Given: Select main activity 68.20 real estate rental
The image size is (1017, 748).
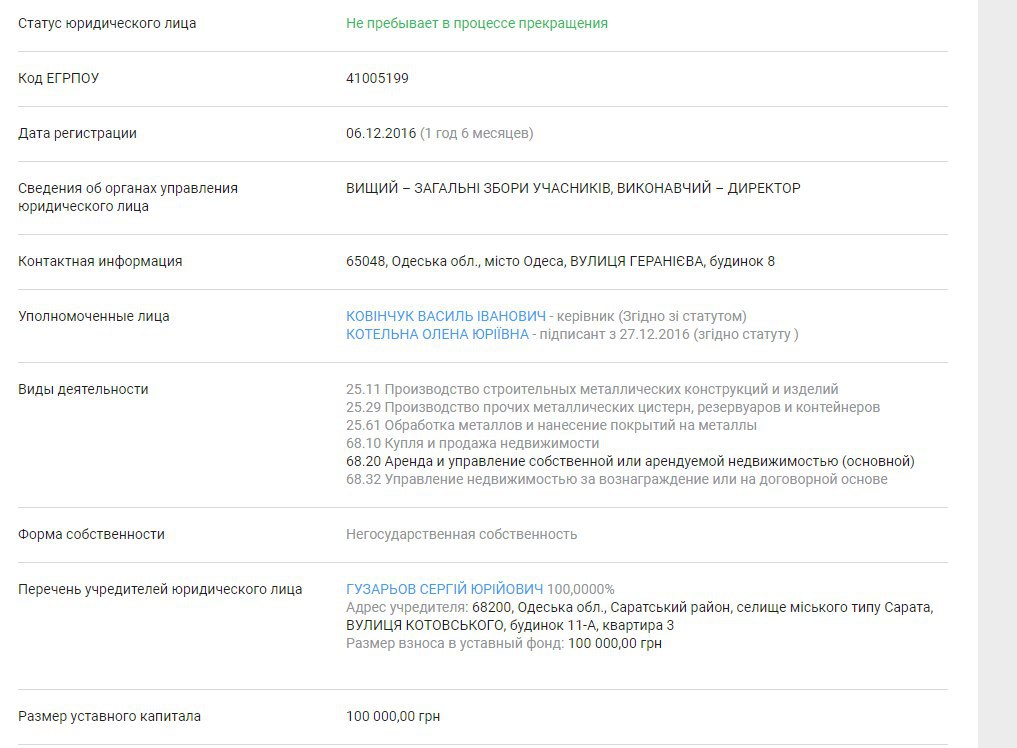Looking at the screenshot, I should pyautogui.click(x=630, y=461).
